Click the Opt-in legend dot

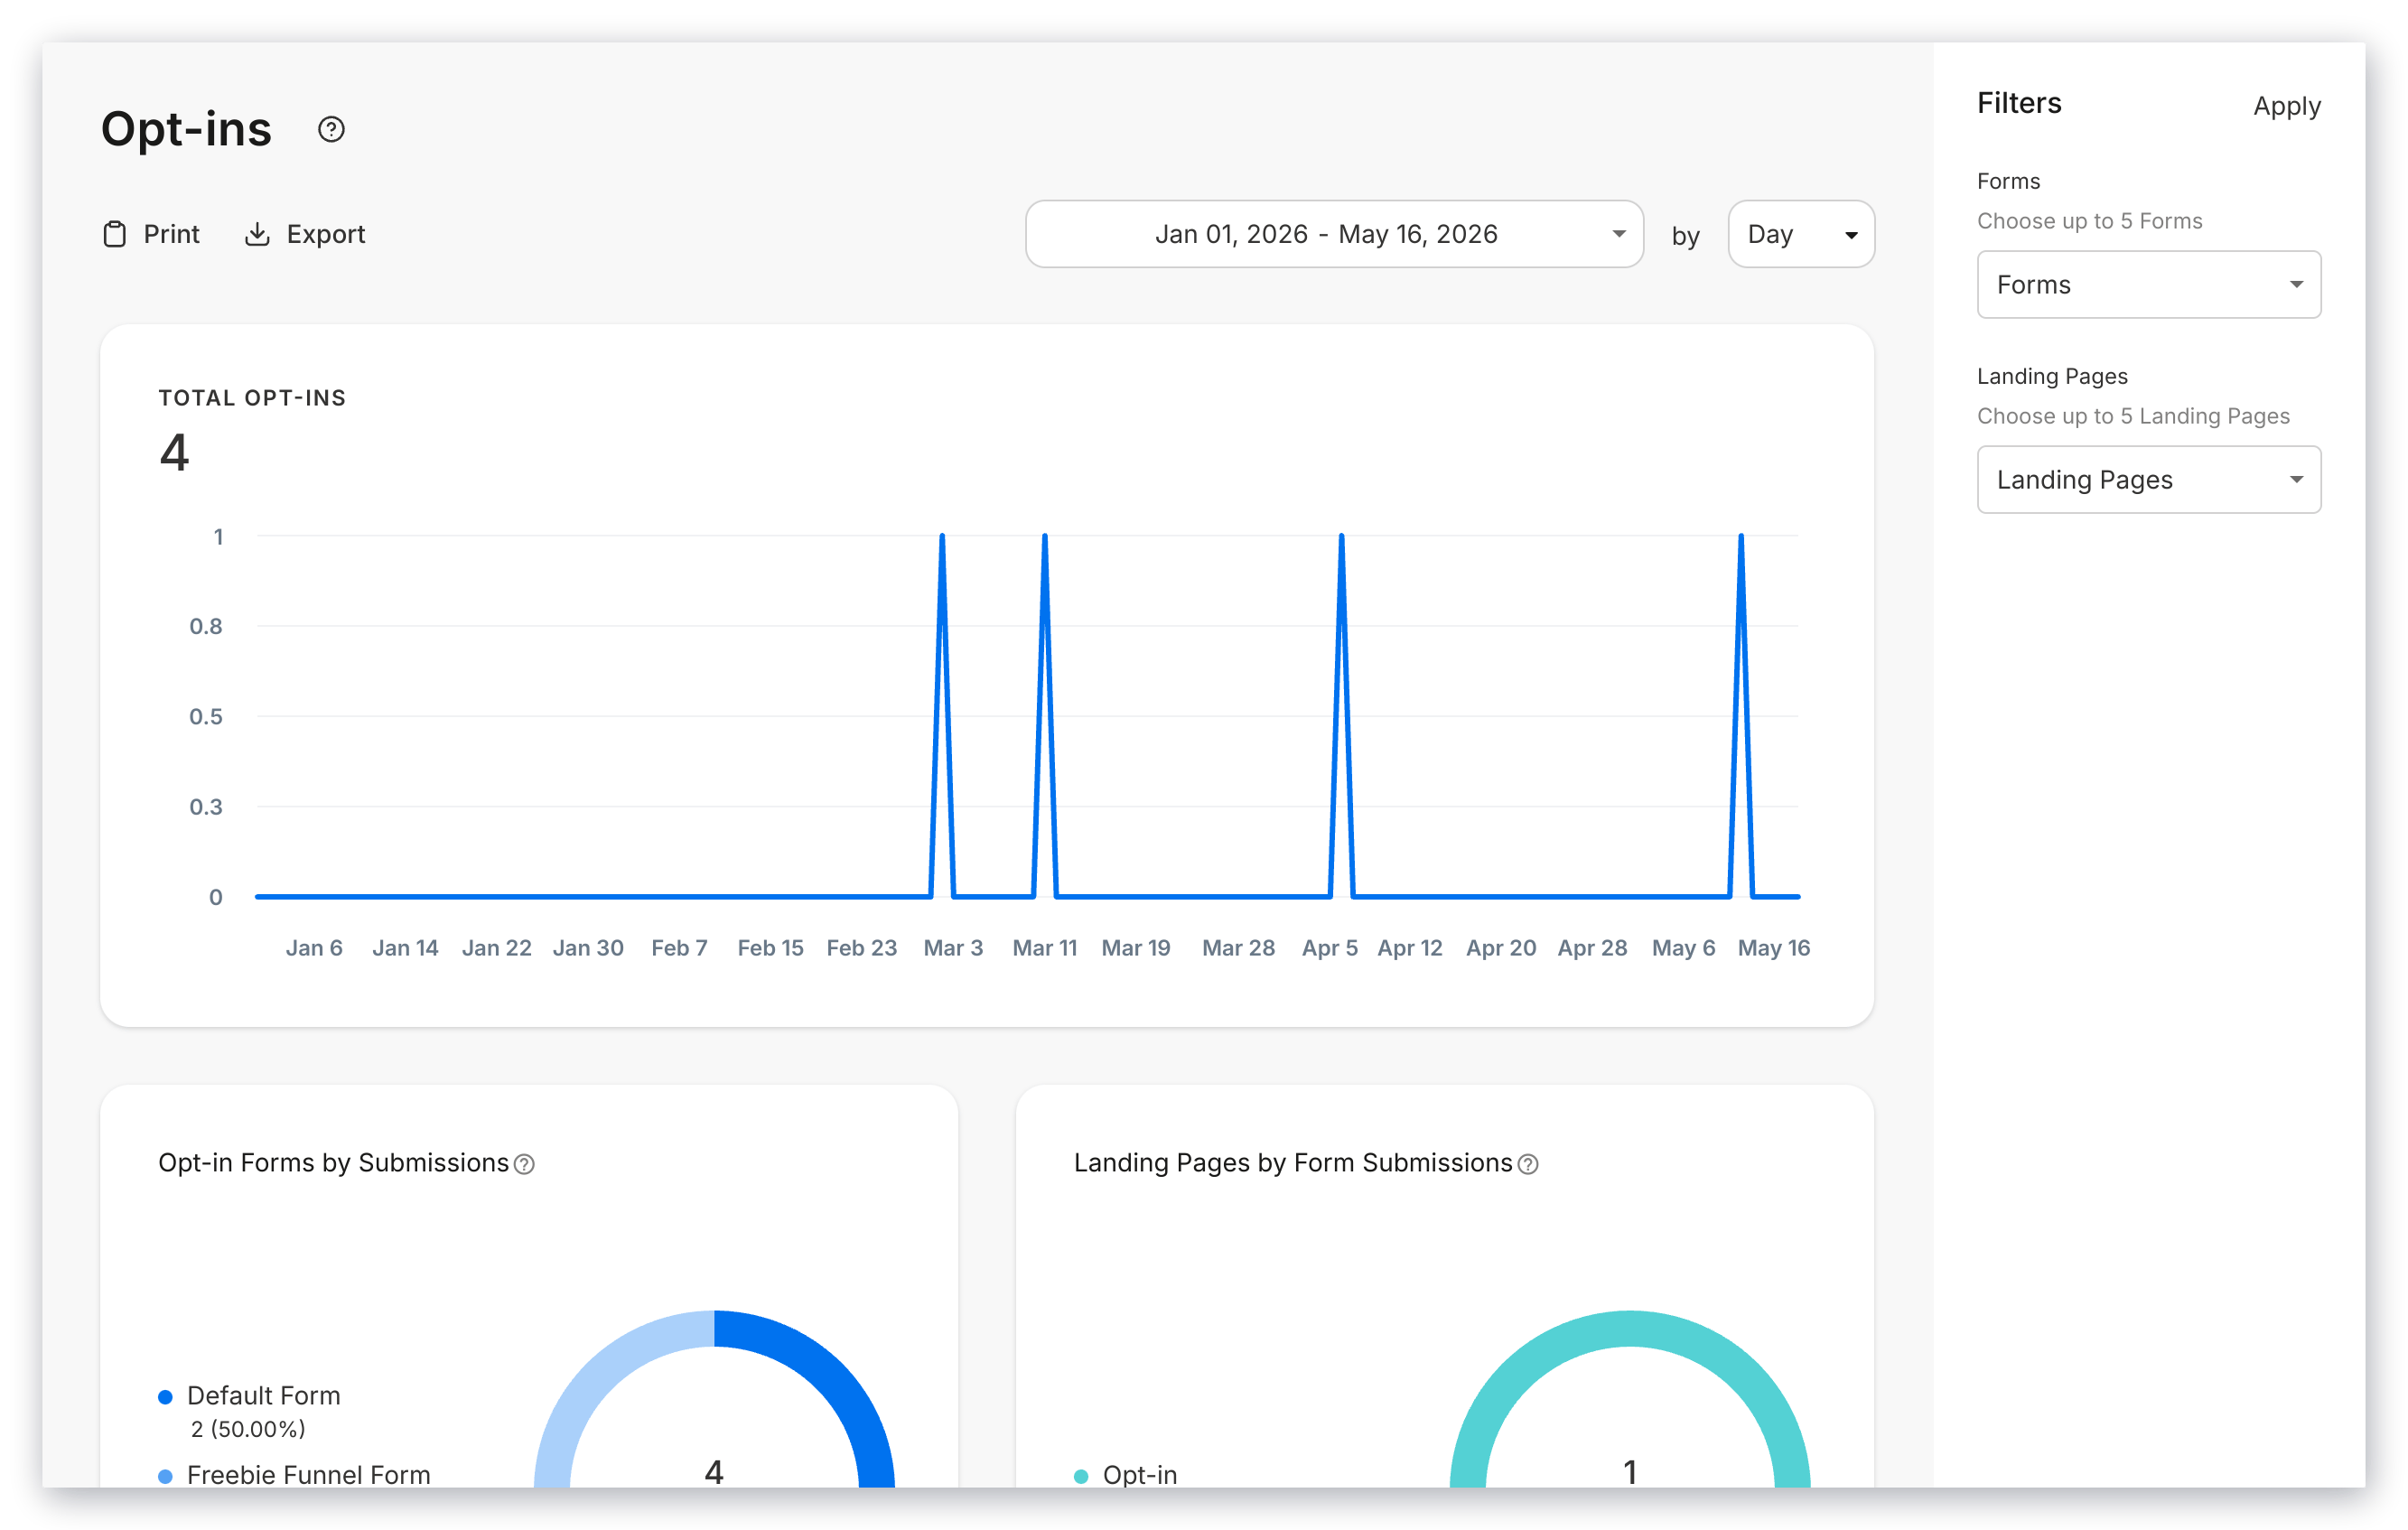pyautogui.click(x=1081, y=1476)
